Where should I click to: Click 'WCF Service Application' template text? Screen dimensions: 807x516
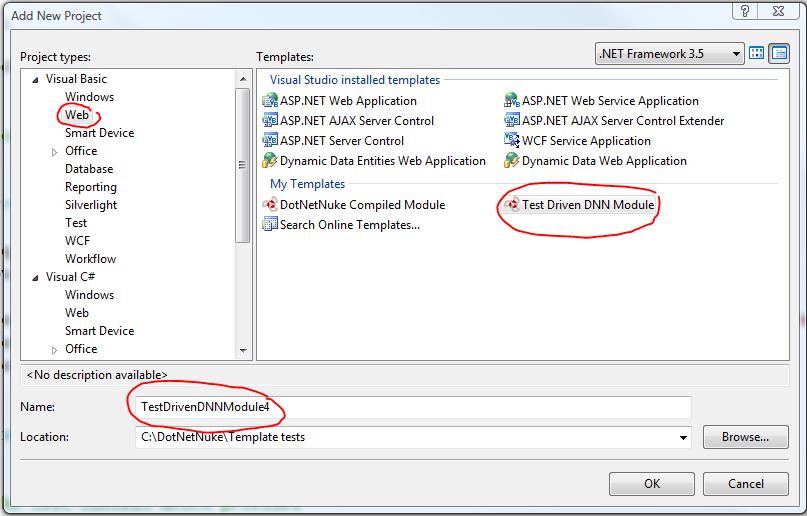pyautogui.click(x=586, y=141)
